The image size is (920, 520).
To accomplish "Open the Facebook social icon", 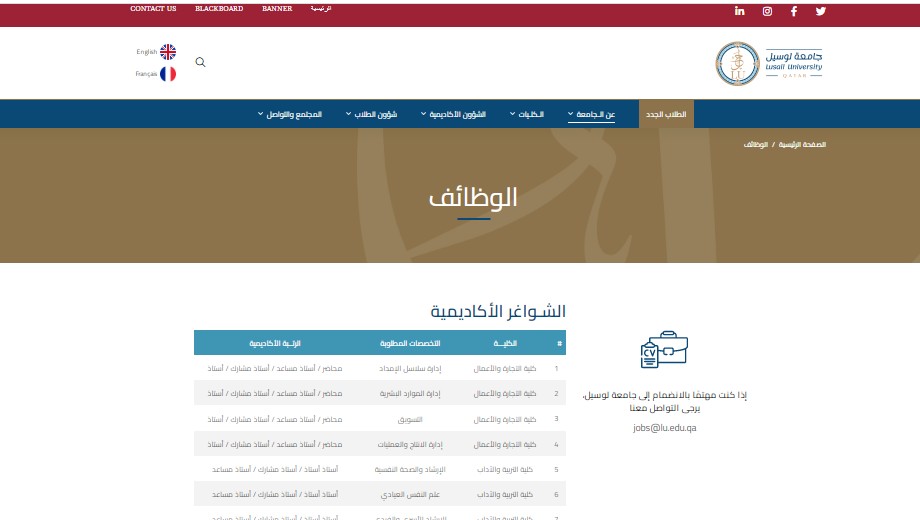I will 794,11.
